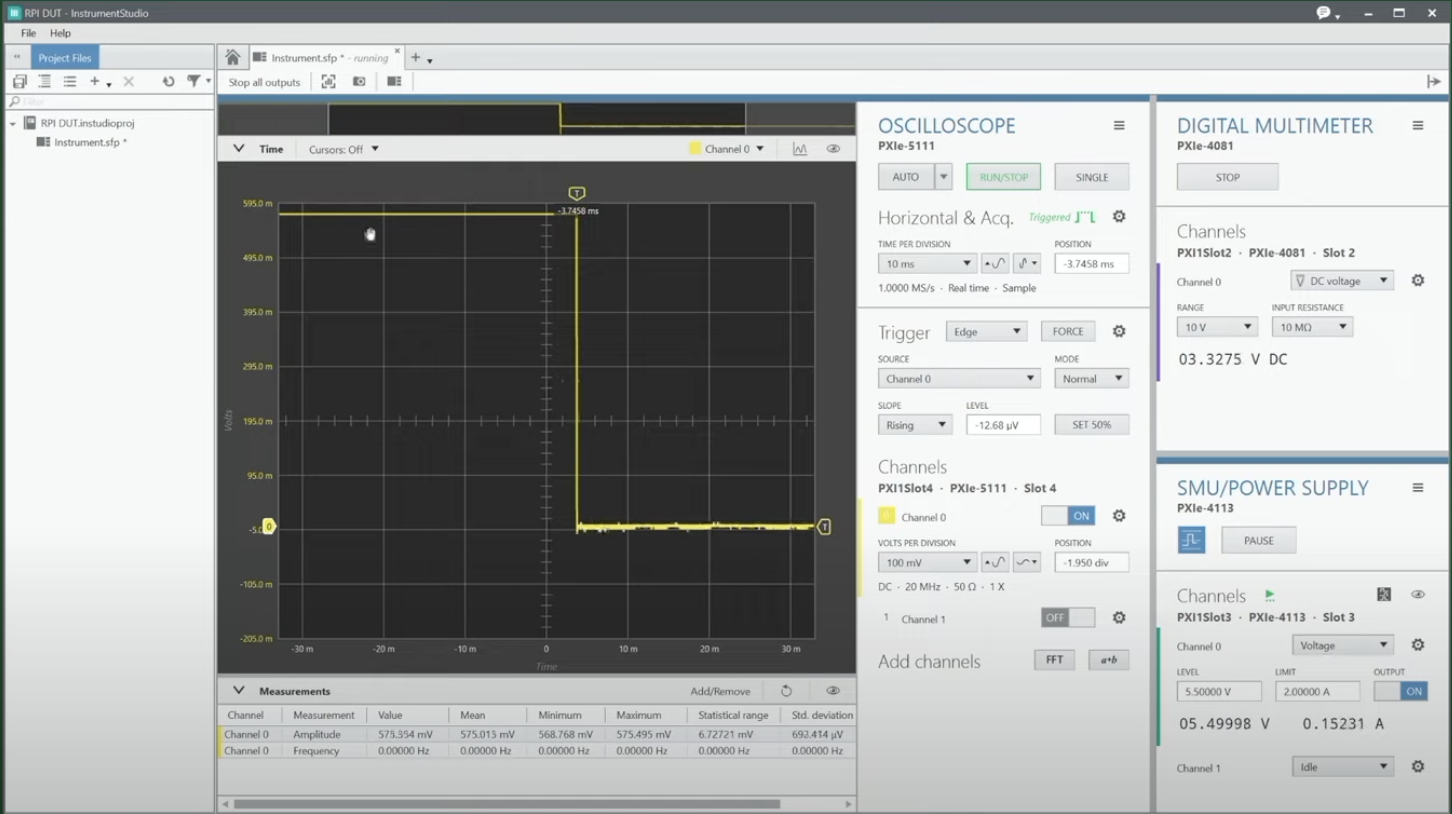The height and width of the screenshot is (814, 1452).
Task: Add a new tab with the plus button
Action: 416,58
